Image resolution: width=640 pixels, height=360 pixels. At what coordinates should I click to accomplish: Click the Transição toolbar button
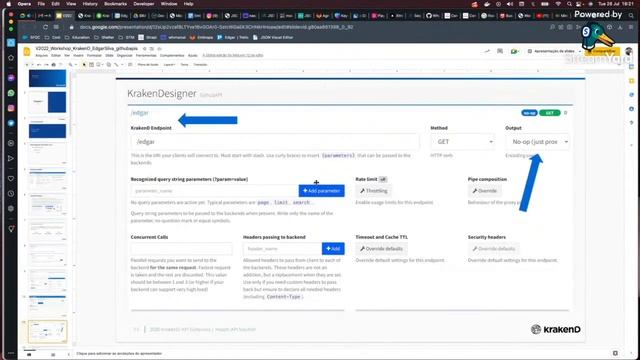[x=200, y=64]
